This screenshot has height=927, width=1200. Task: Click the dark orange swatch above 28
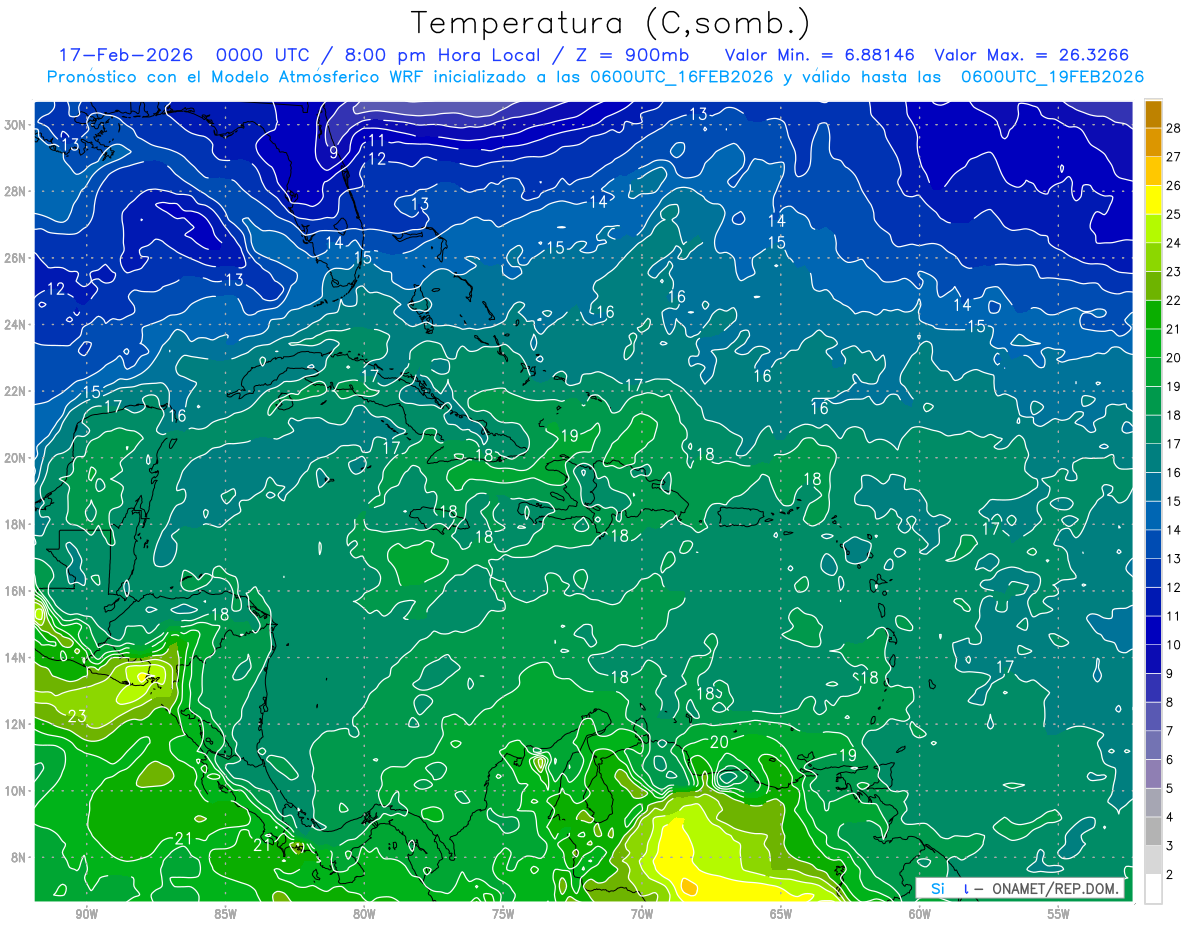[x=1153, y=114]
